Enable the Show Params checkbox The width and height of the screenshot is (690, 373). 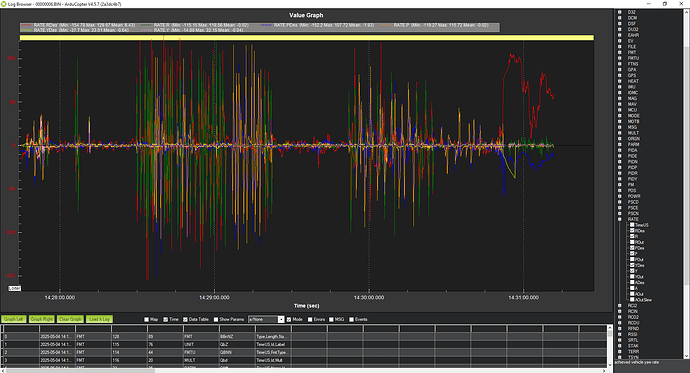pyautogui.click(x=216, y=319)
